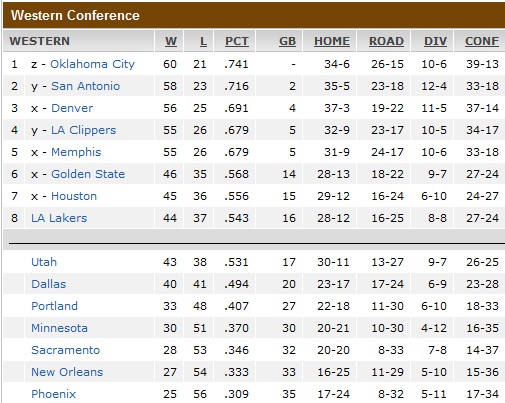
Task: Sort standings by W column header
Action: pyautogui.click(x=171, y=41)
